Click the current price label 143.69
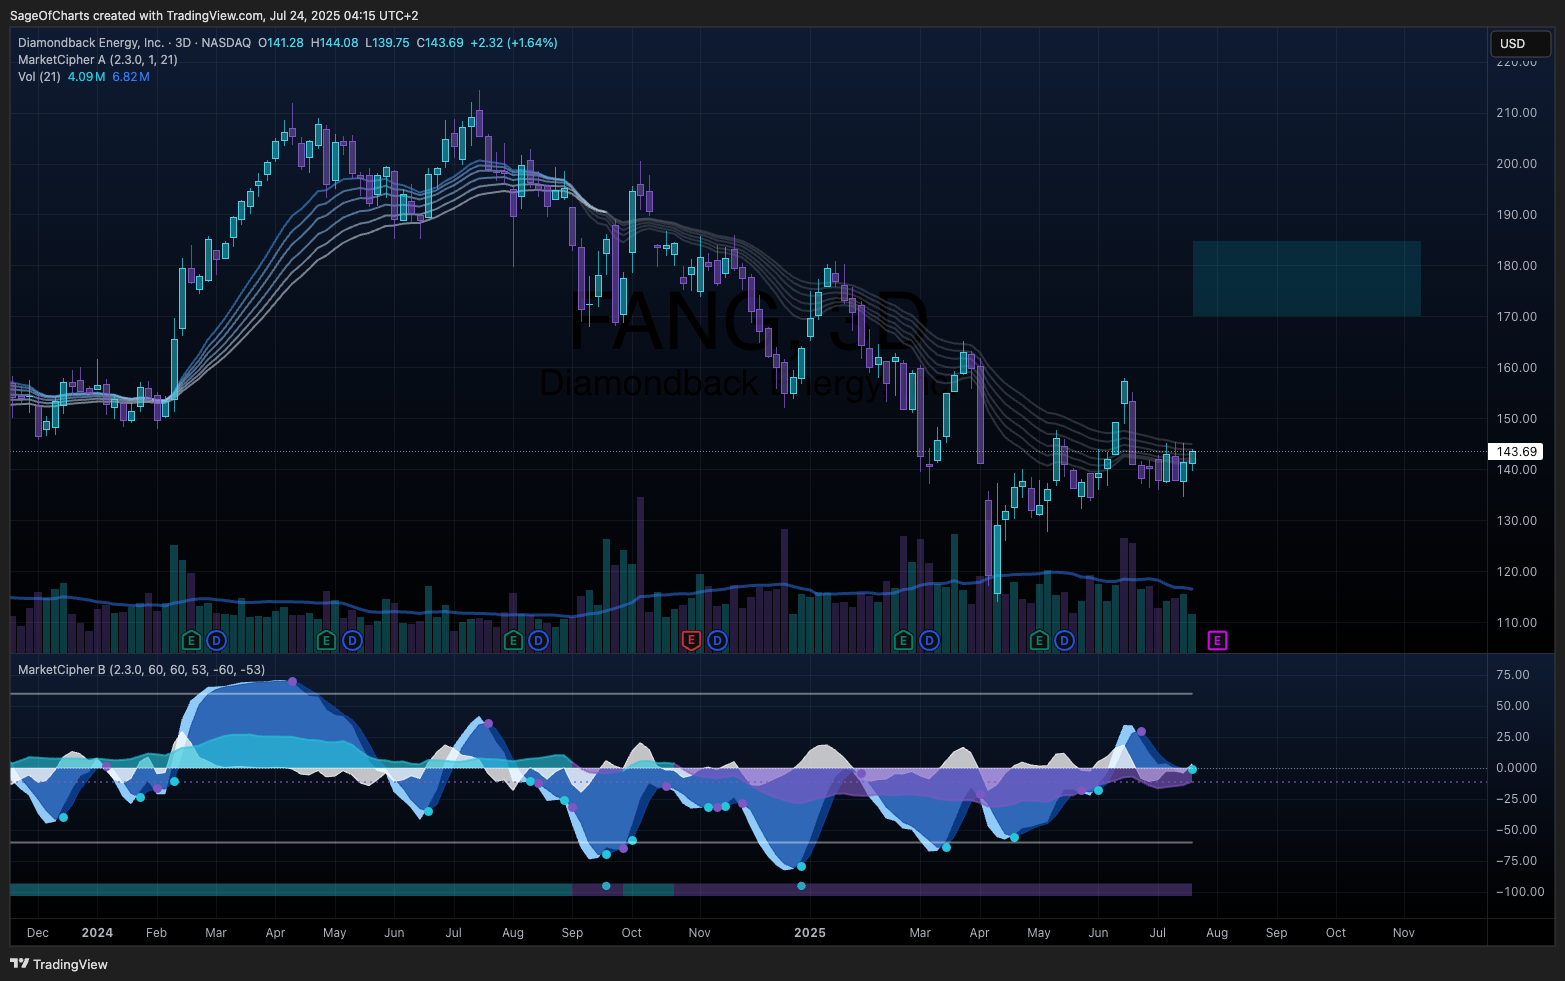 pos(1516,452)
